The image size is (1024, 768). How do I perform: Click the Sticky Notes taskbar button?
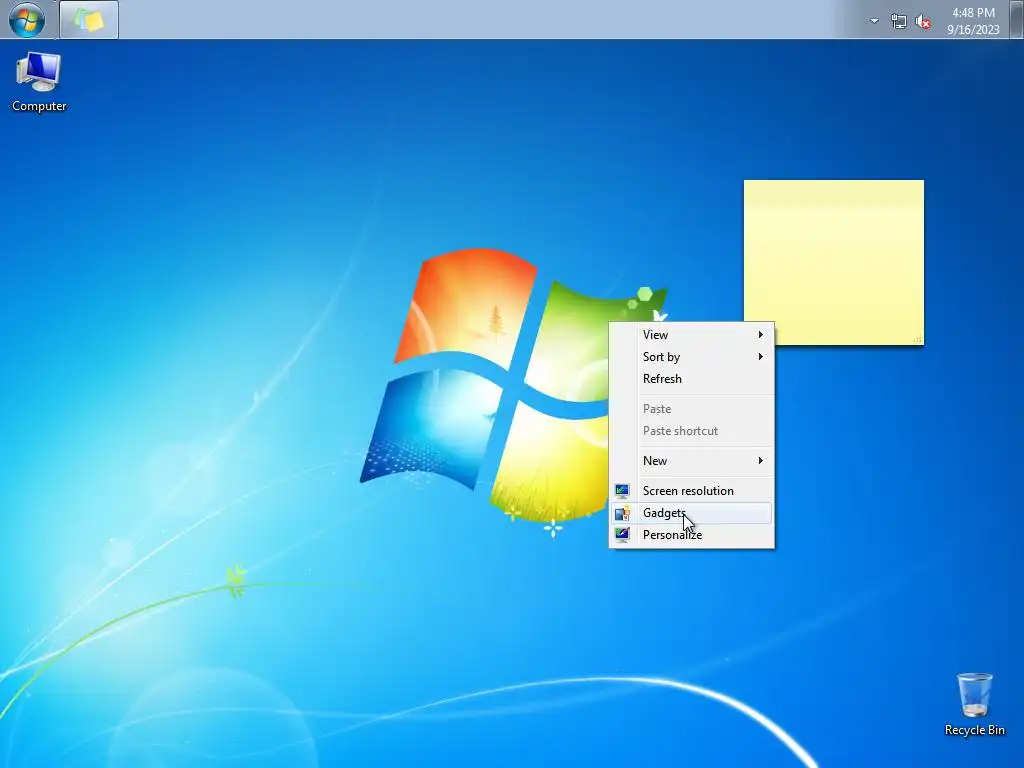[x=89, y=20]
